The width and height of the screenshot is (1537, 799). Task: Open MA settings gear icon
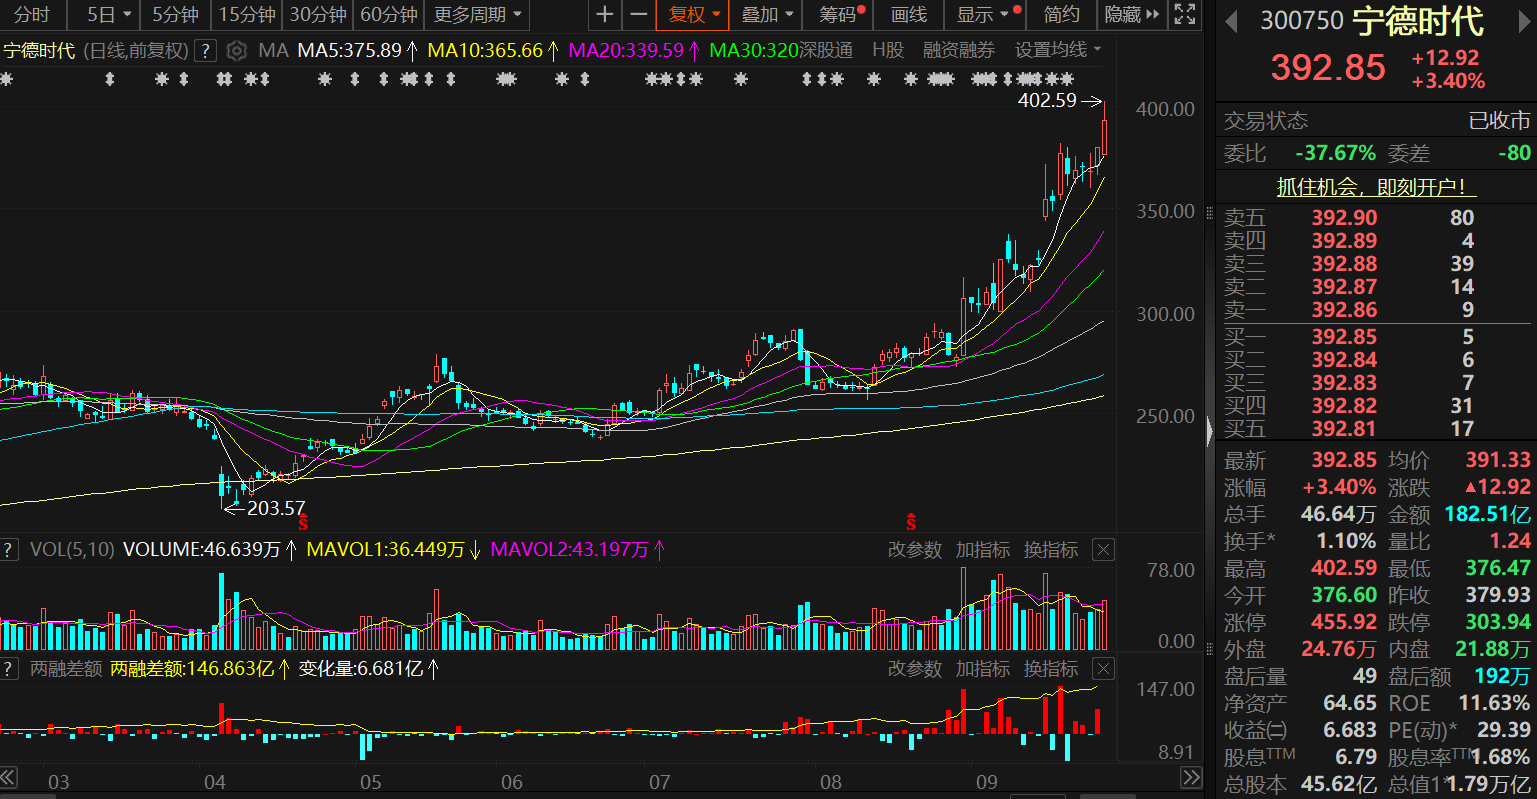point(236,50)
